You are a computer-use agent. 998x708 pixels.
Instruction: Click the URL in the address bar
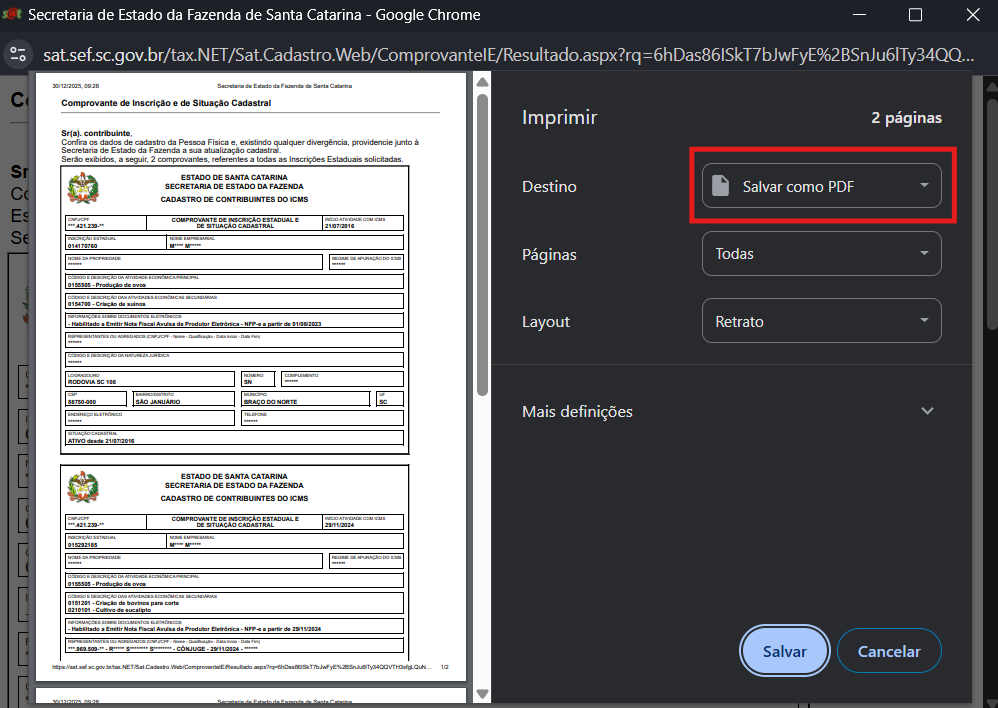click(500, 53)
